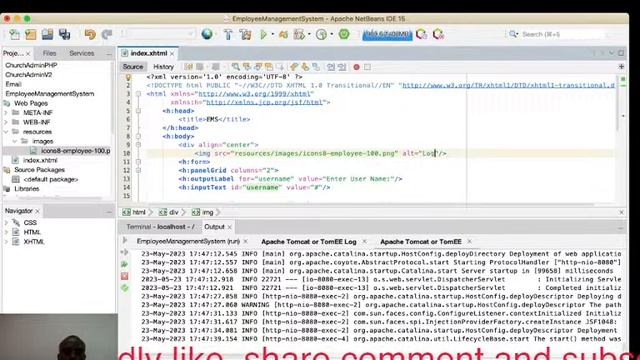Viewport: 640px width, 360px height.
Task: Click the green start server icon in Output
Action: coord(124,264)
